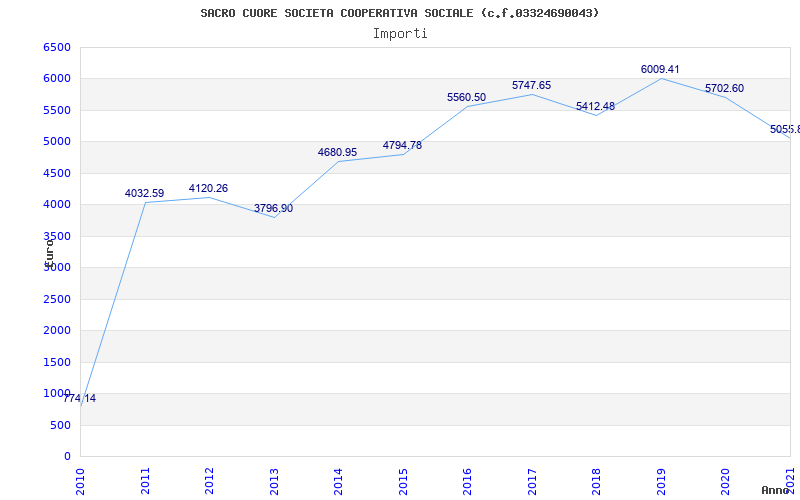The height and width of the screenshot is (500, 800).
Task: Click the y-axis value 0
Action: [67, 457]
